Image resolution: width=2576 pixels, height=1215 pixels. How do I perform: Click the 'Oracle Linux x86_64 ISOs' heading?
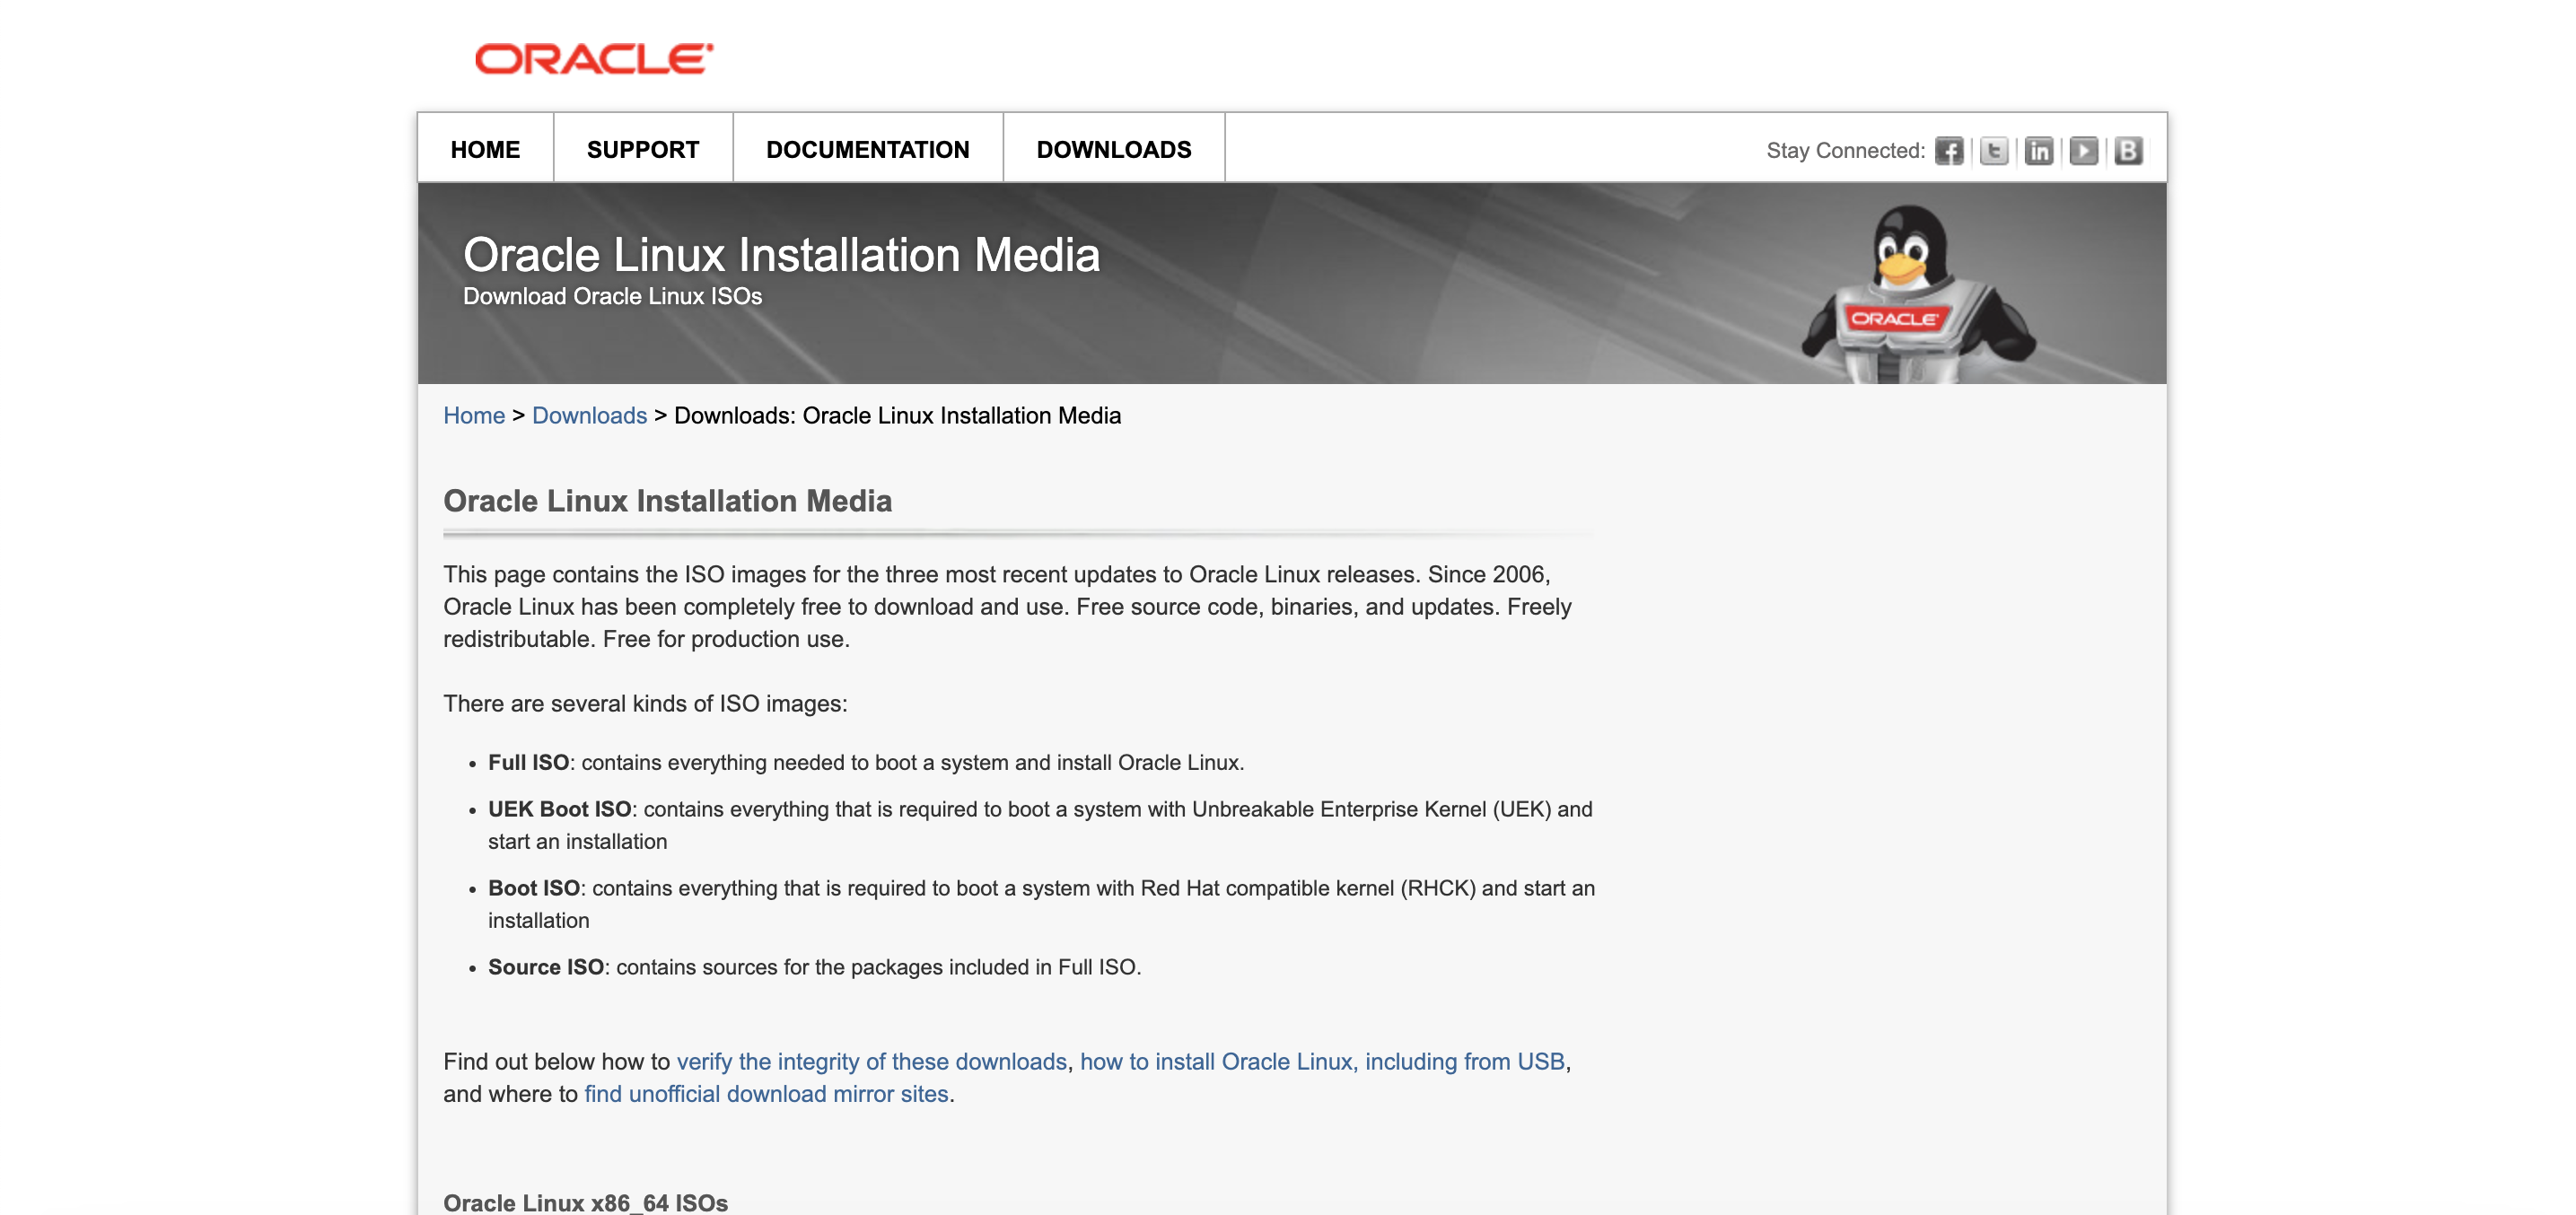585,1202
